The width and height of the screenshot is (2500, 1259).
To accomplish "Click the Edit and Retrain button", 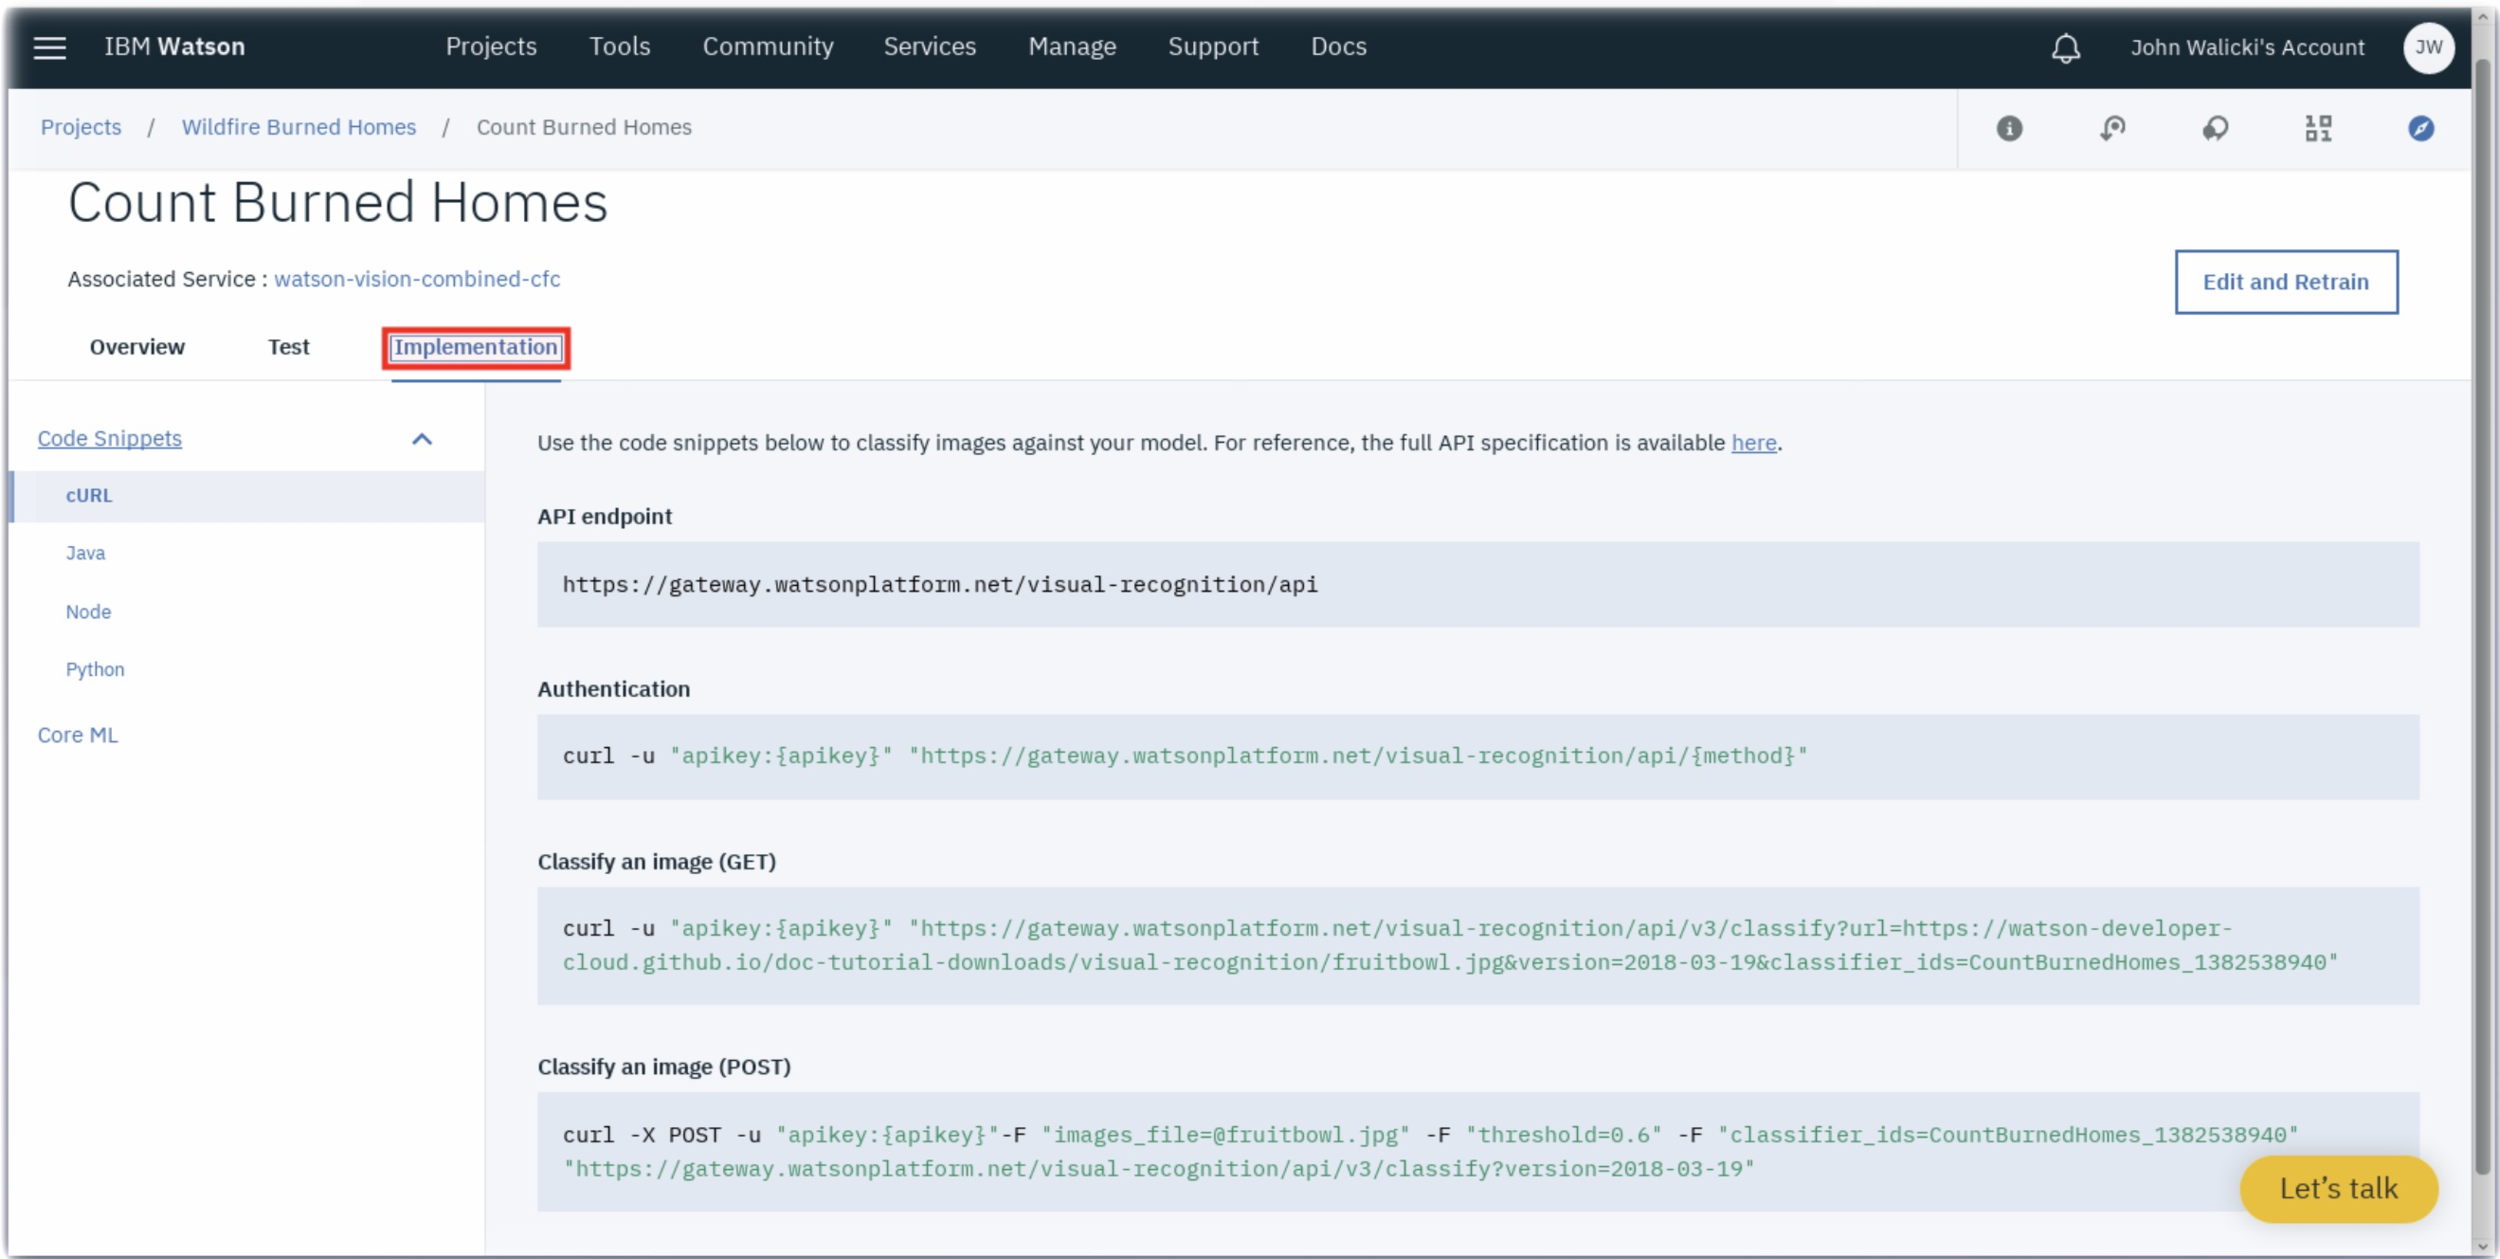I will point(2285,282).
